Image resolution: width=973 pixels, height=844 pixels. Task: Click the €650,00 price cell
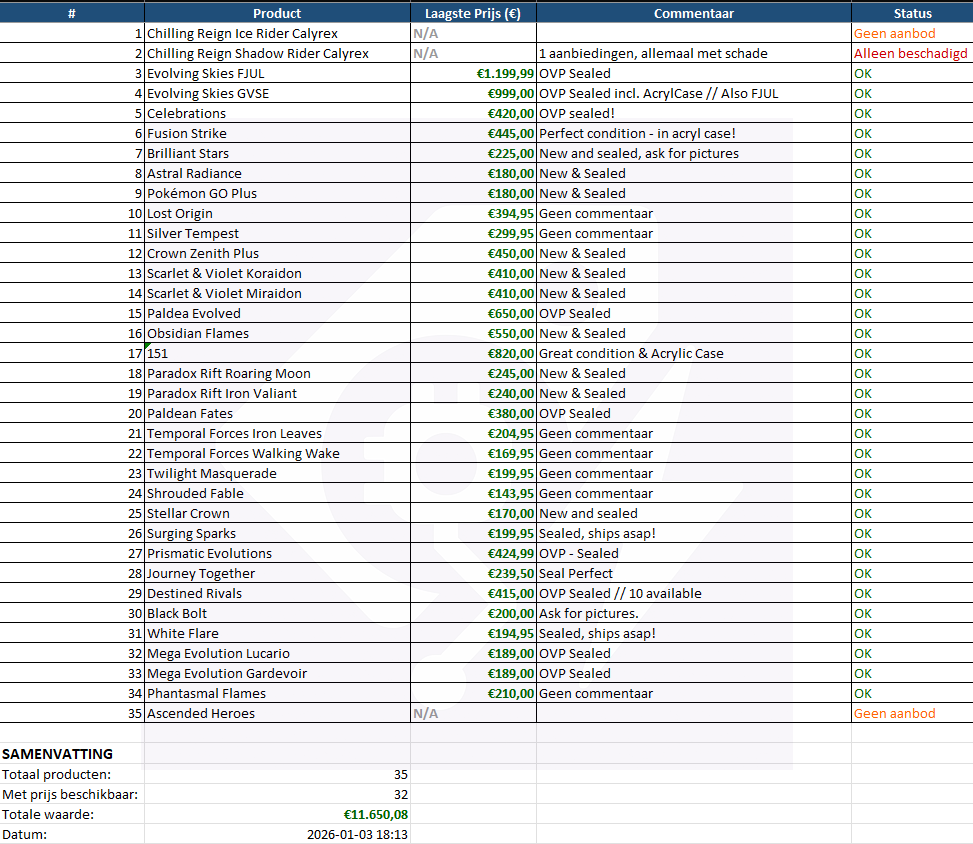coord(473,313)
